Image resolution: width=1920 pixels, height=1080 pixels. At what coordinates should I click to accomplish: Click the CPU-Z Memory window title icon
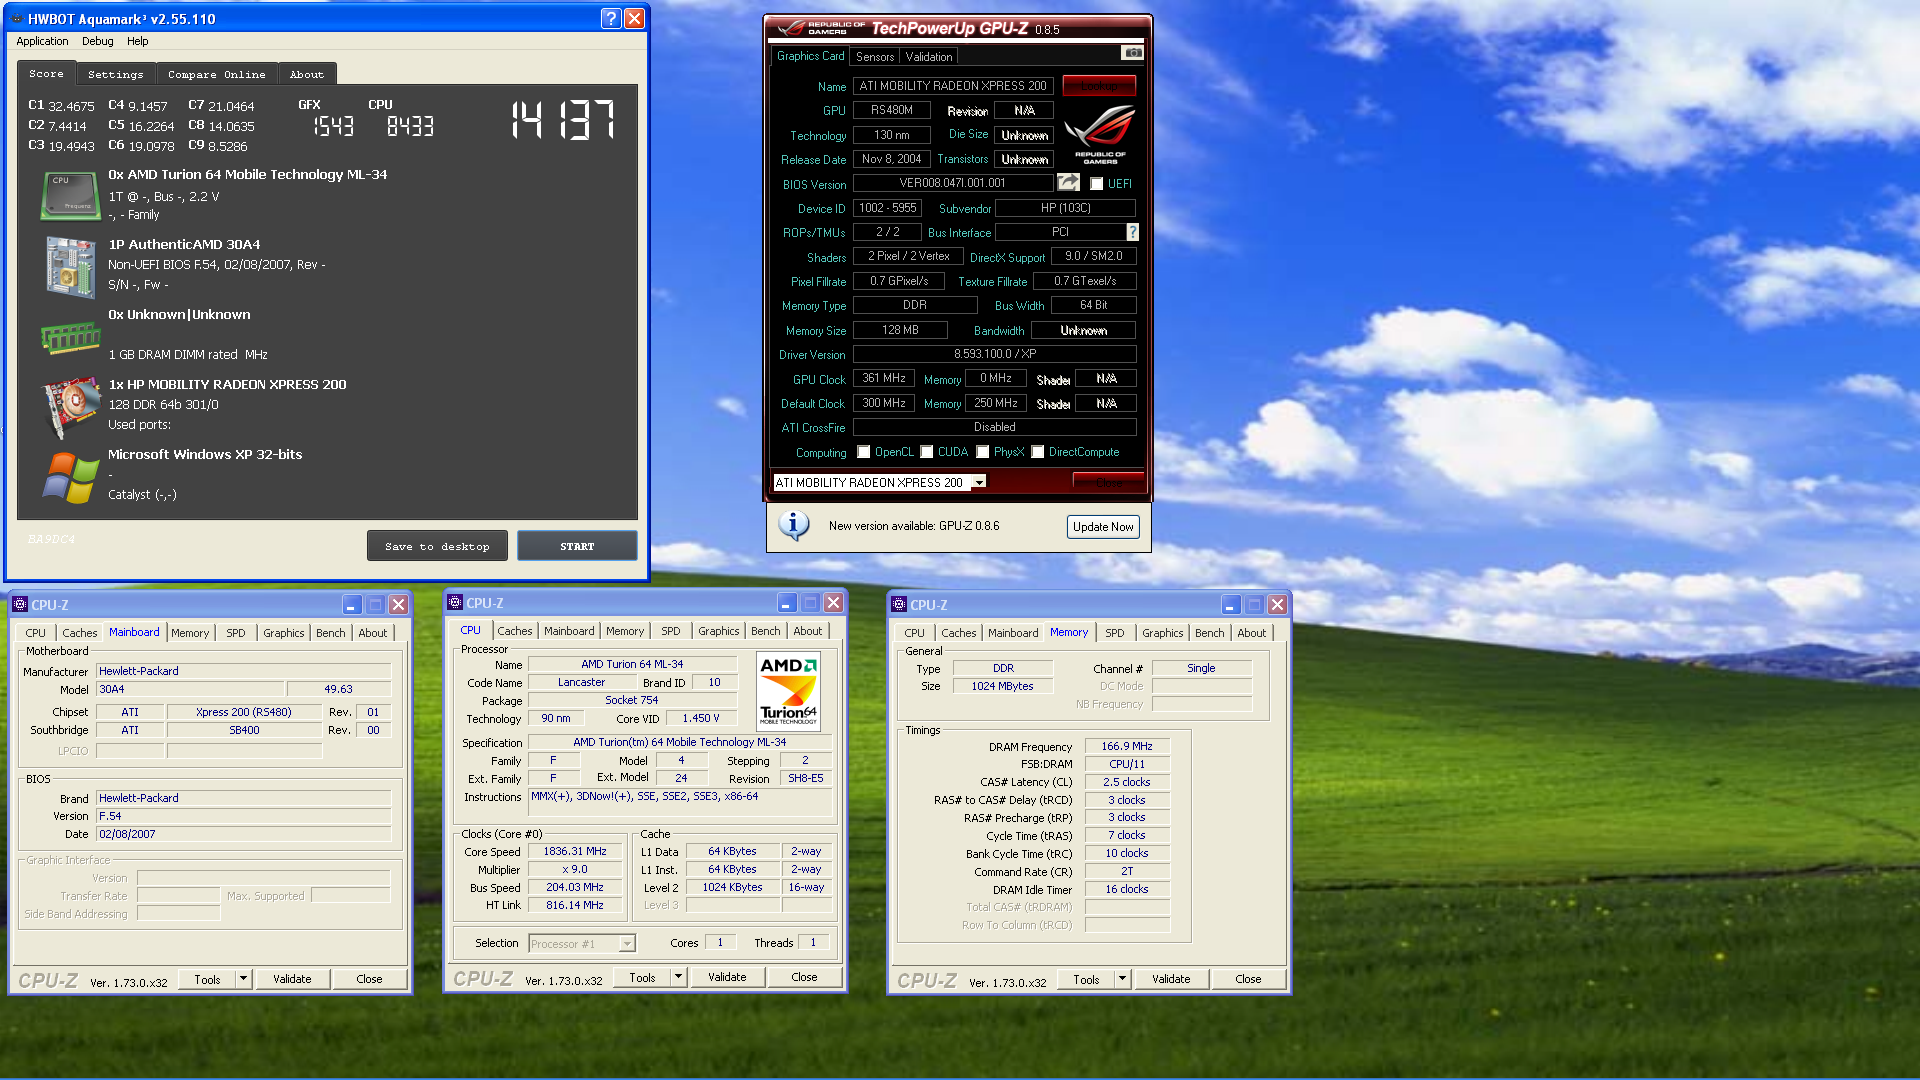click(x=898, y=604)
